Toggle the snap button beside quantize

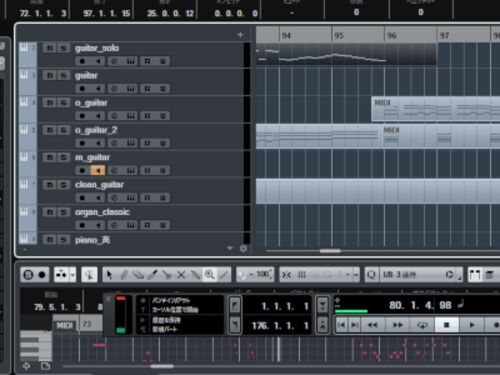coord(287,275)
